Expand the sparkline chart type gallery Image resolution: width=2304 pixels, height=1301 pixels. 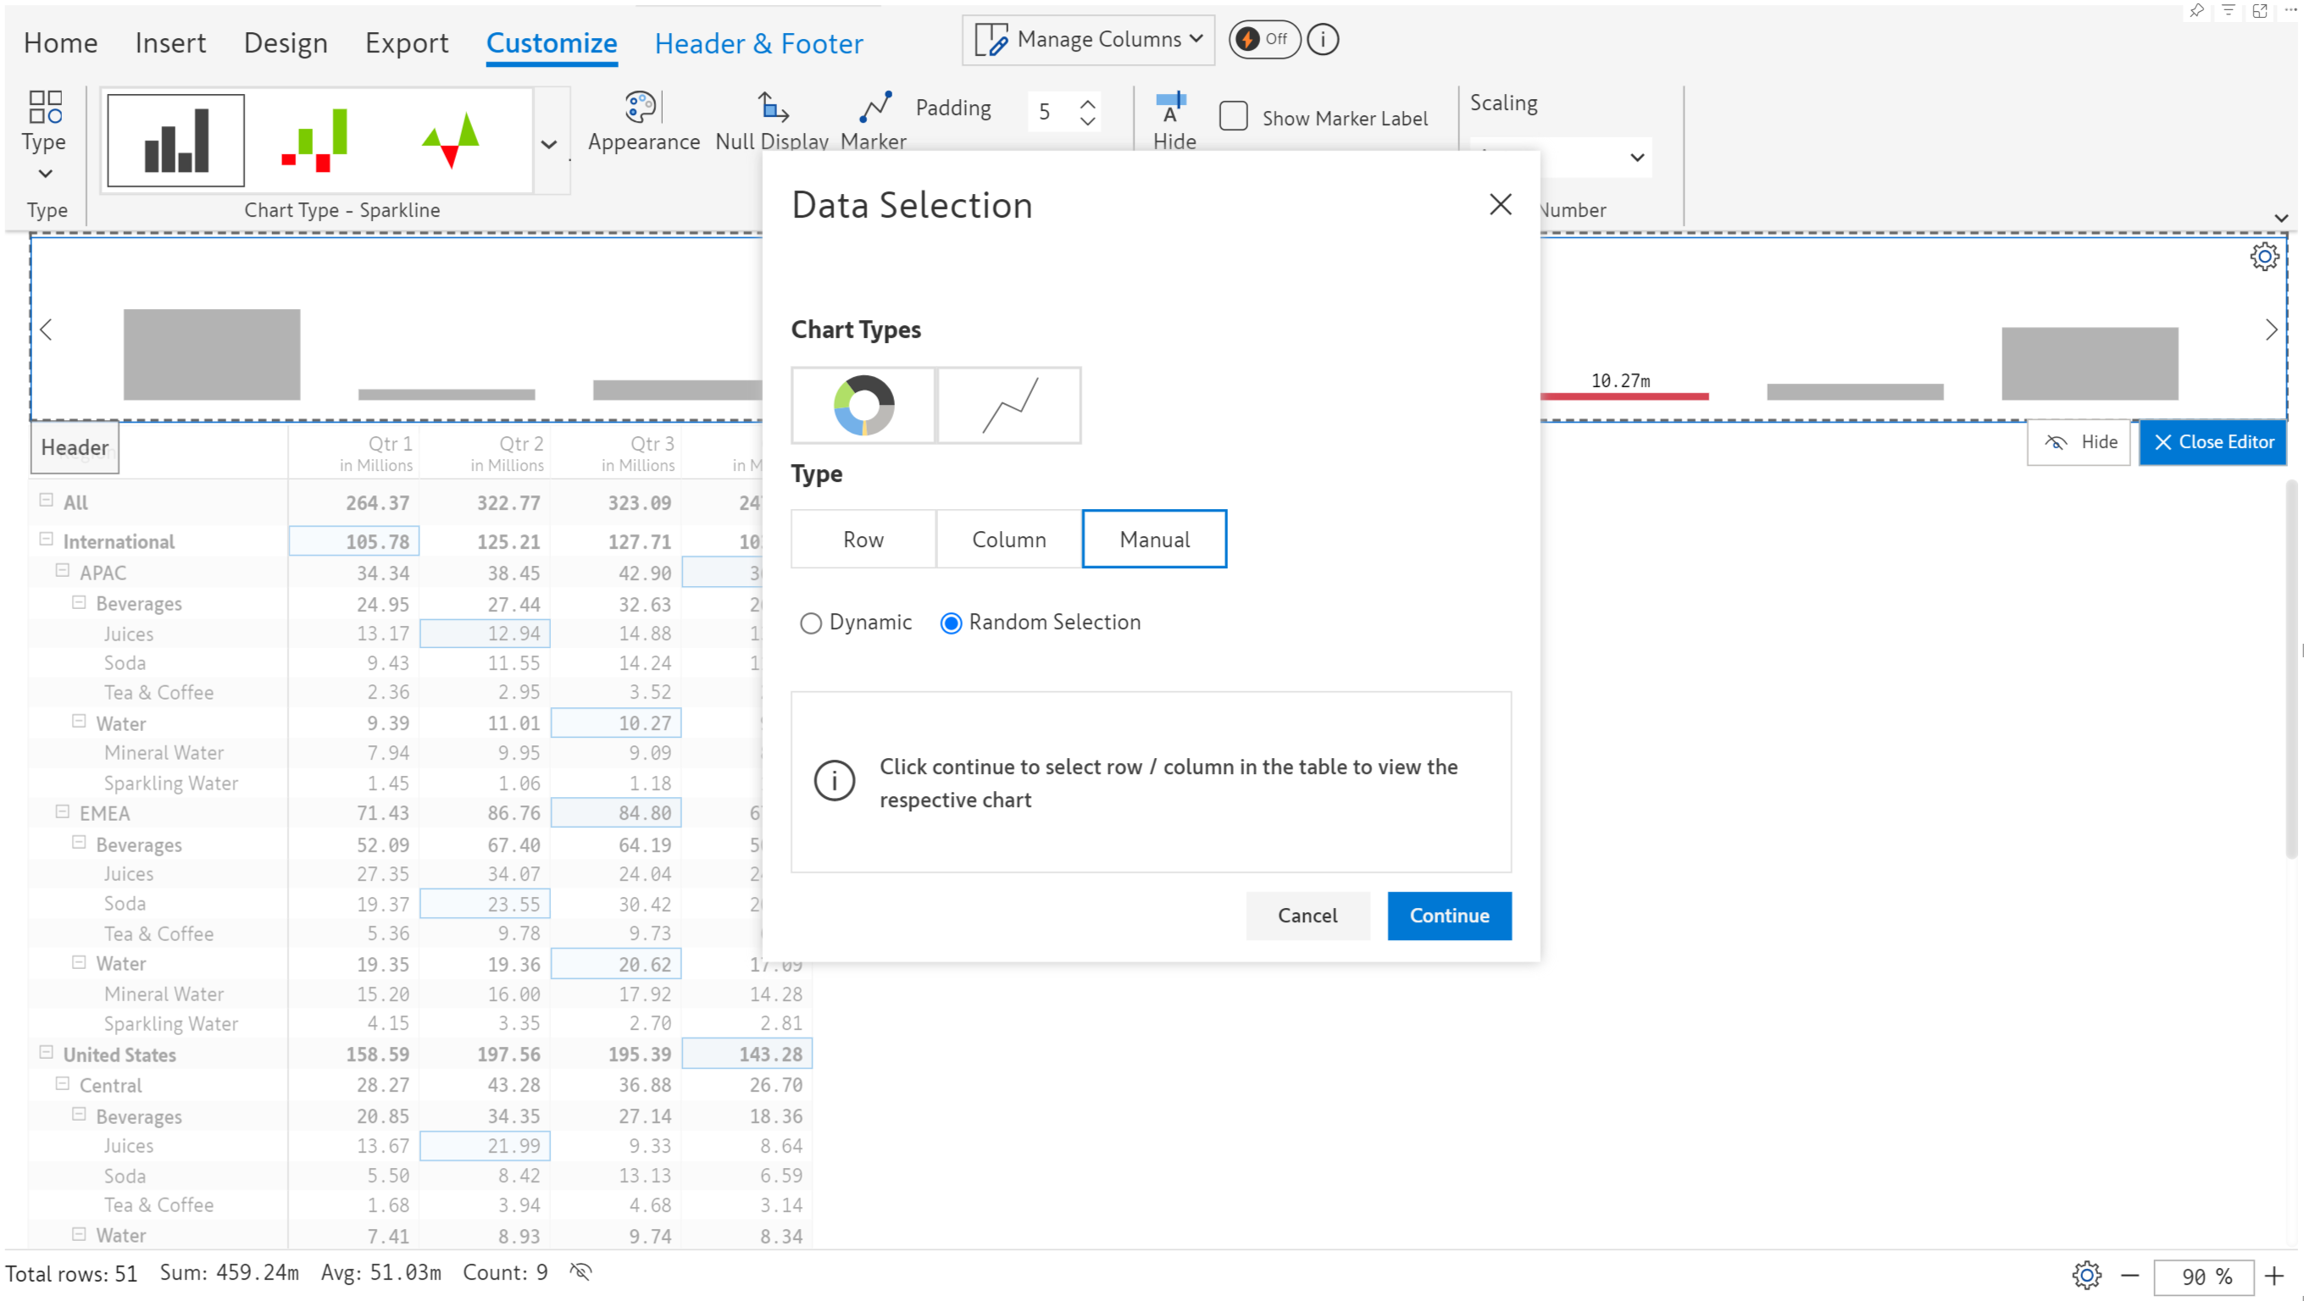pos(549,144)
